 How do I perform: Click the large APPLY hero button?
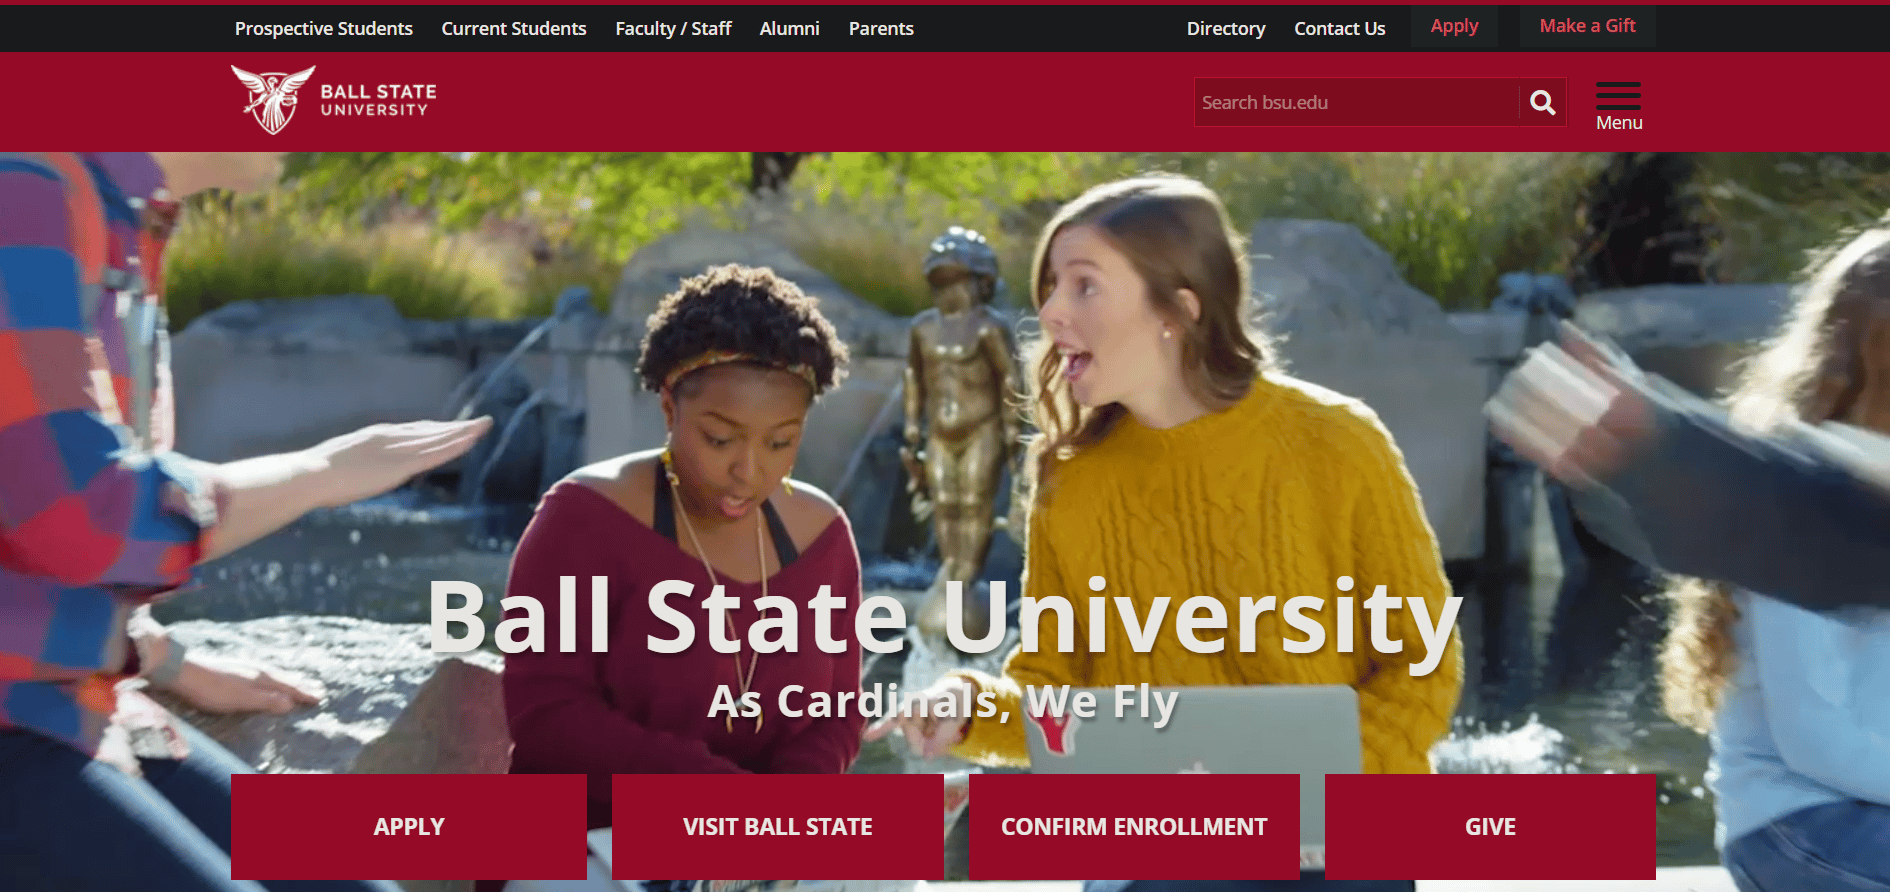point(409,827)
